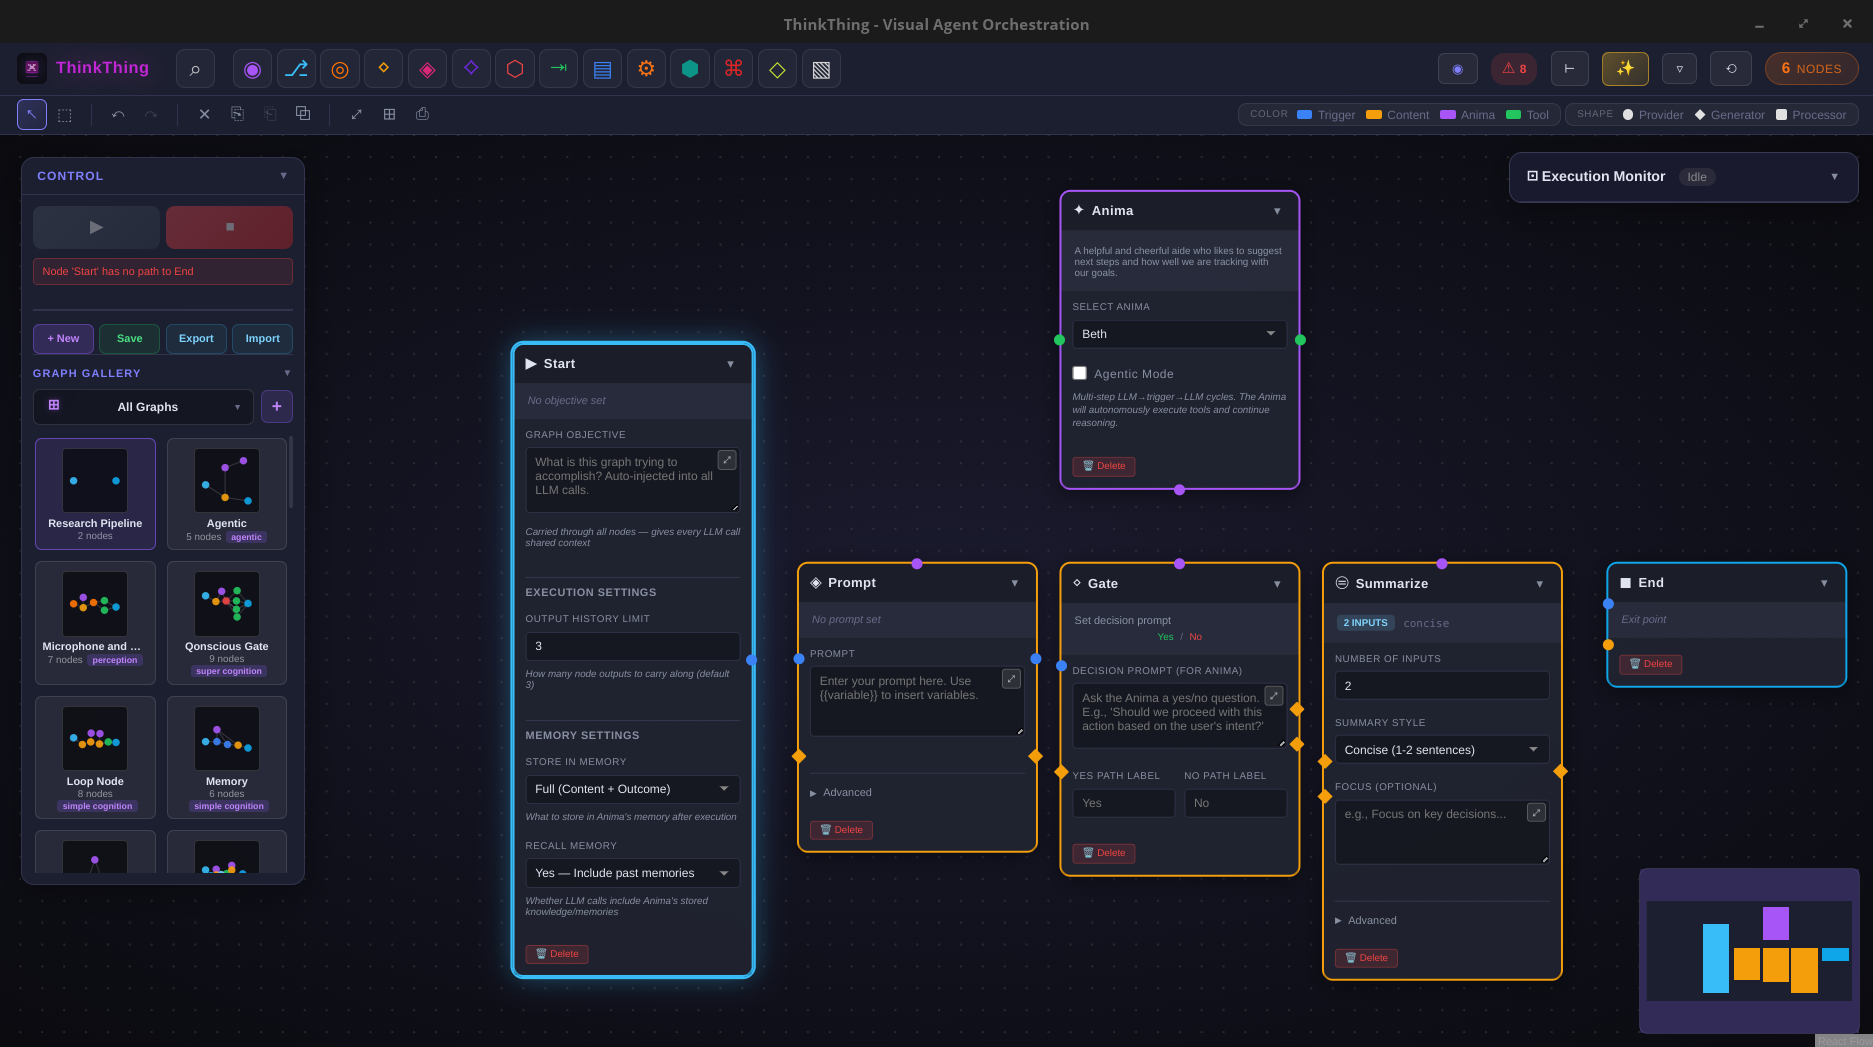Click the undo arrow in toolbar
The image size is (1873, 1047).
(x=118, y=114)
